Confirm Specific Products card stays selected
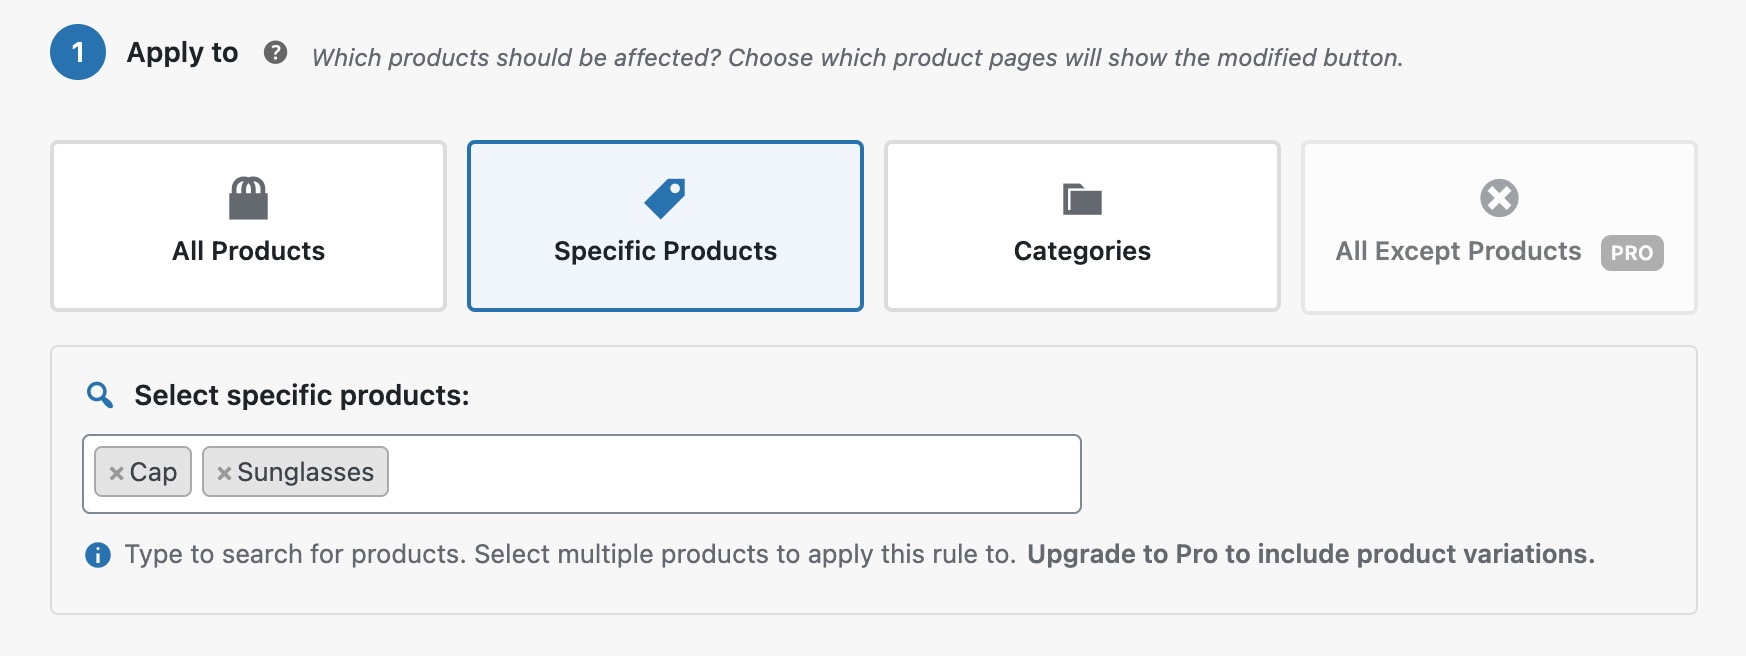Image resolution: width=1746 pixels, height=656 pixels. (x=665, y=251)
